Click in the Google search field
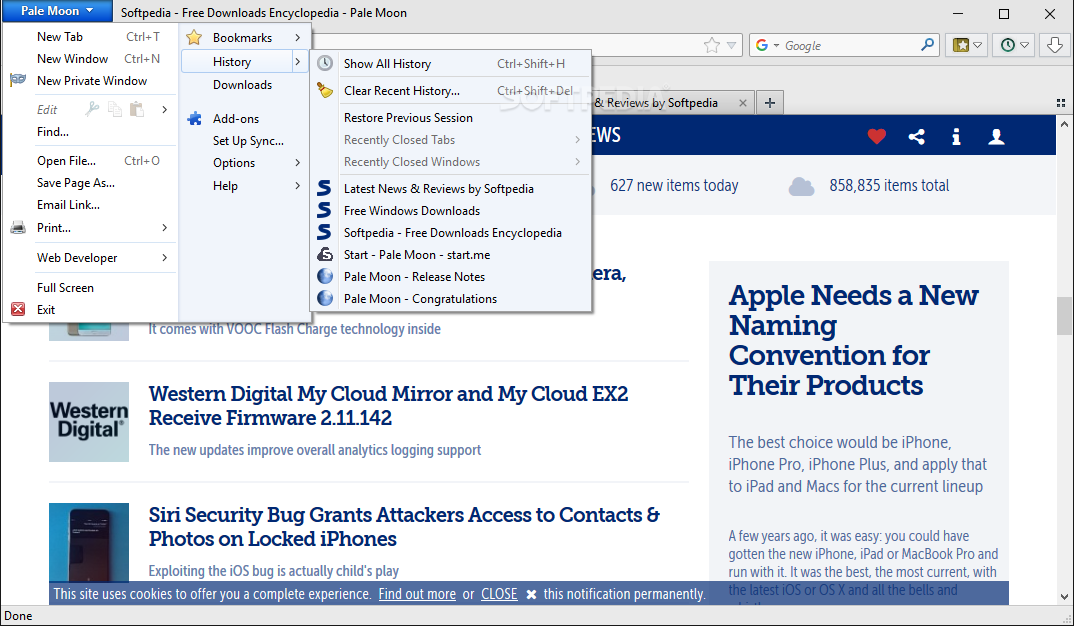Viewport: 1074px width, 626px height. 849,45
